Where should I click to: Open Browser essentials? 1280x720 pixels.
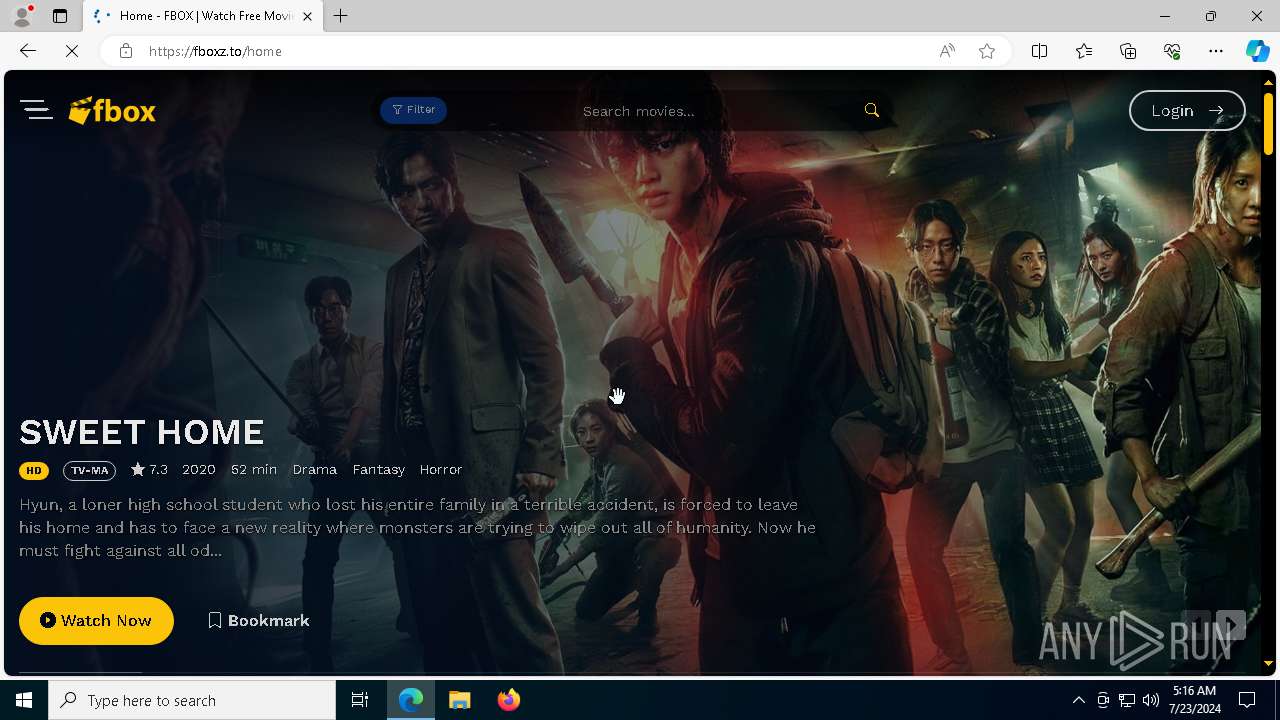(x=1172, y=51)
